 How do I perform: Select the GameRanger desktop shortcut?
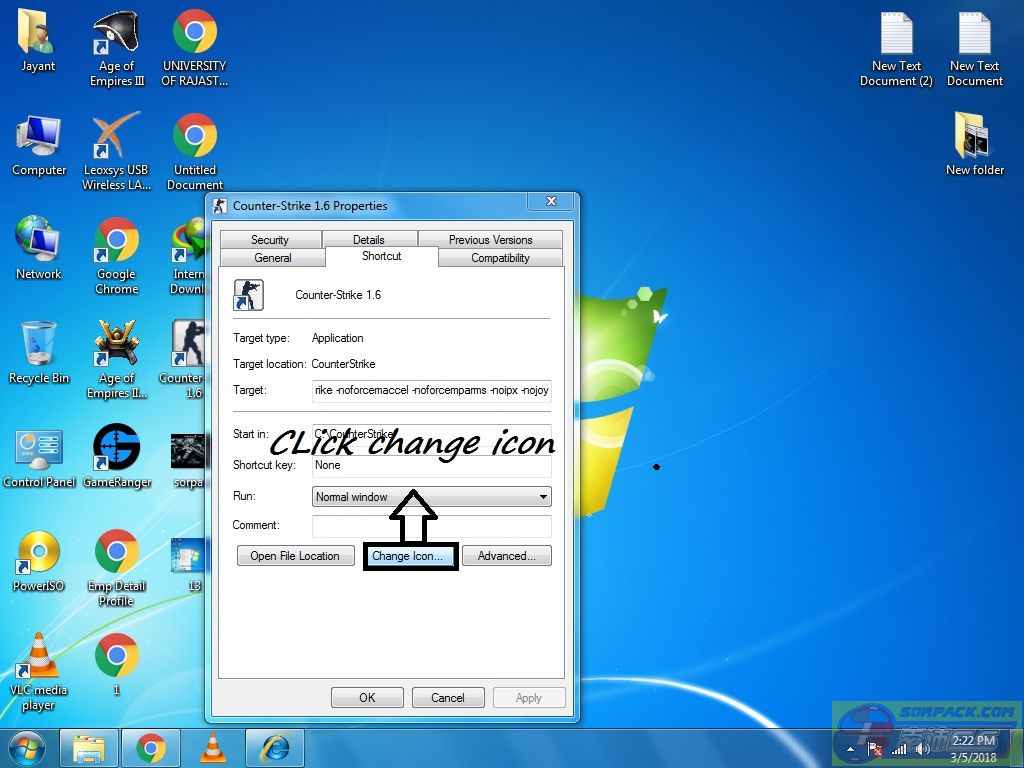(116, 456)
